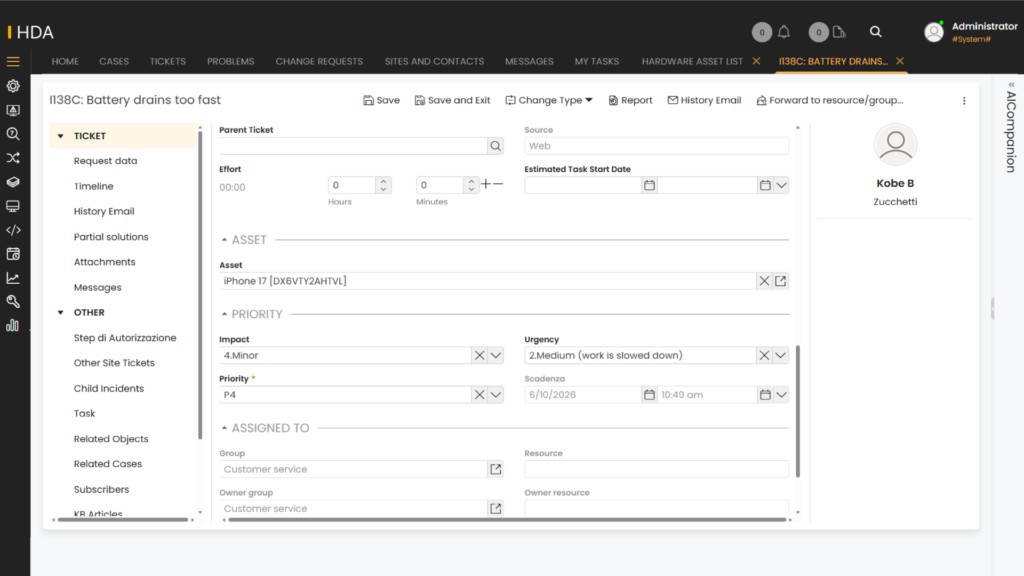Select Request data in the tree
This screenshot has width=1024, height=576.
[x=105, y=161]
